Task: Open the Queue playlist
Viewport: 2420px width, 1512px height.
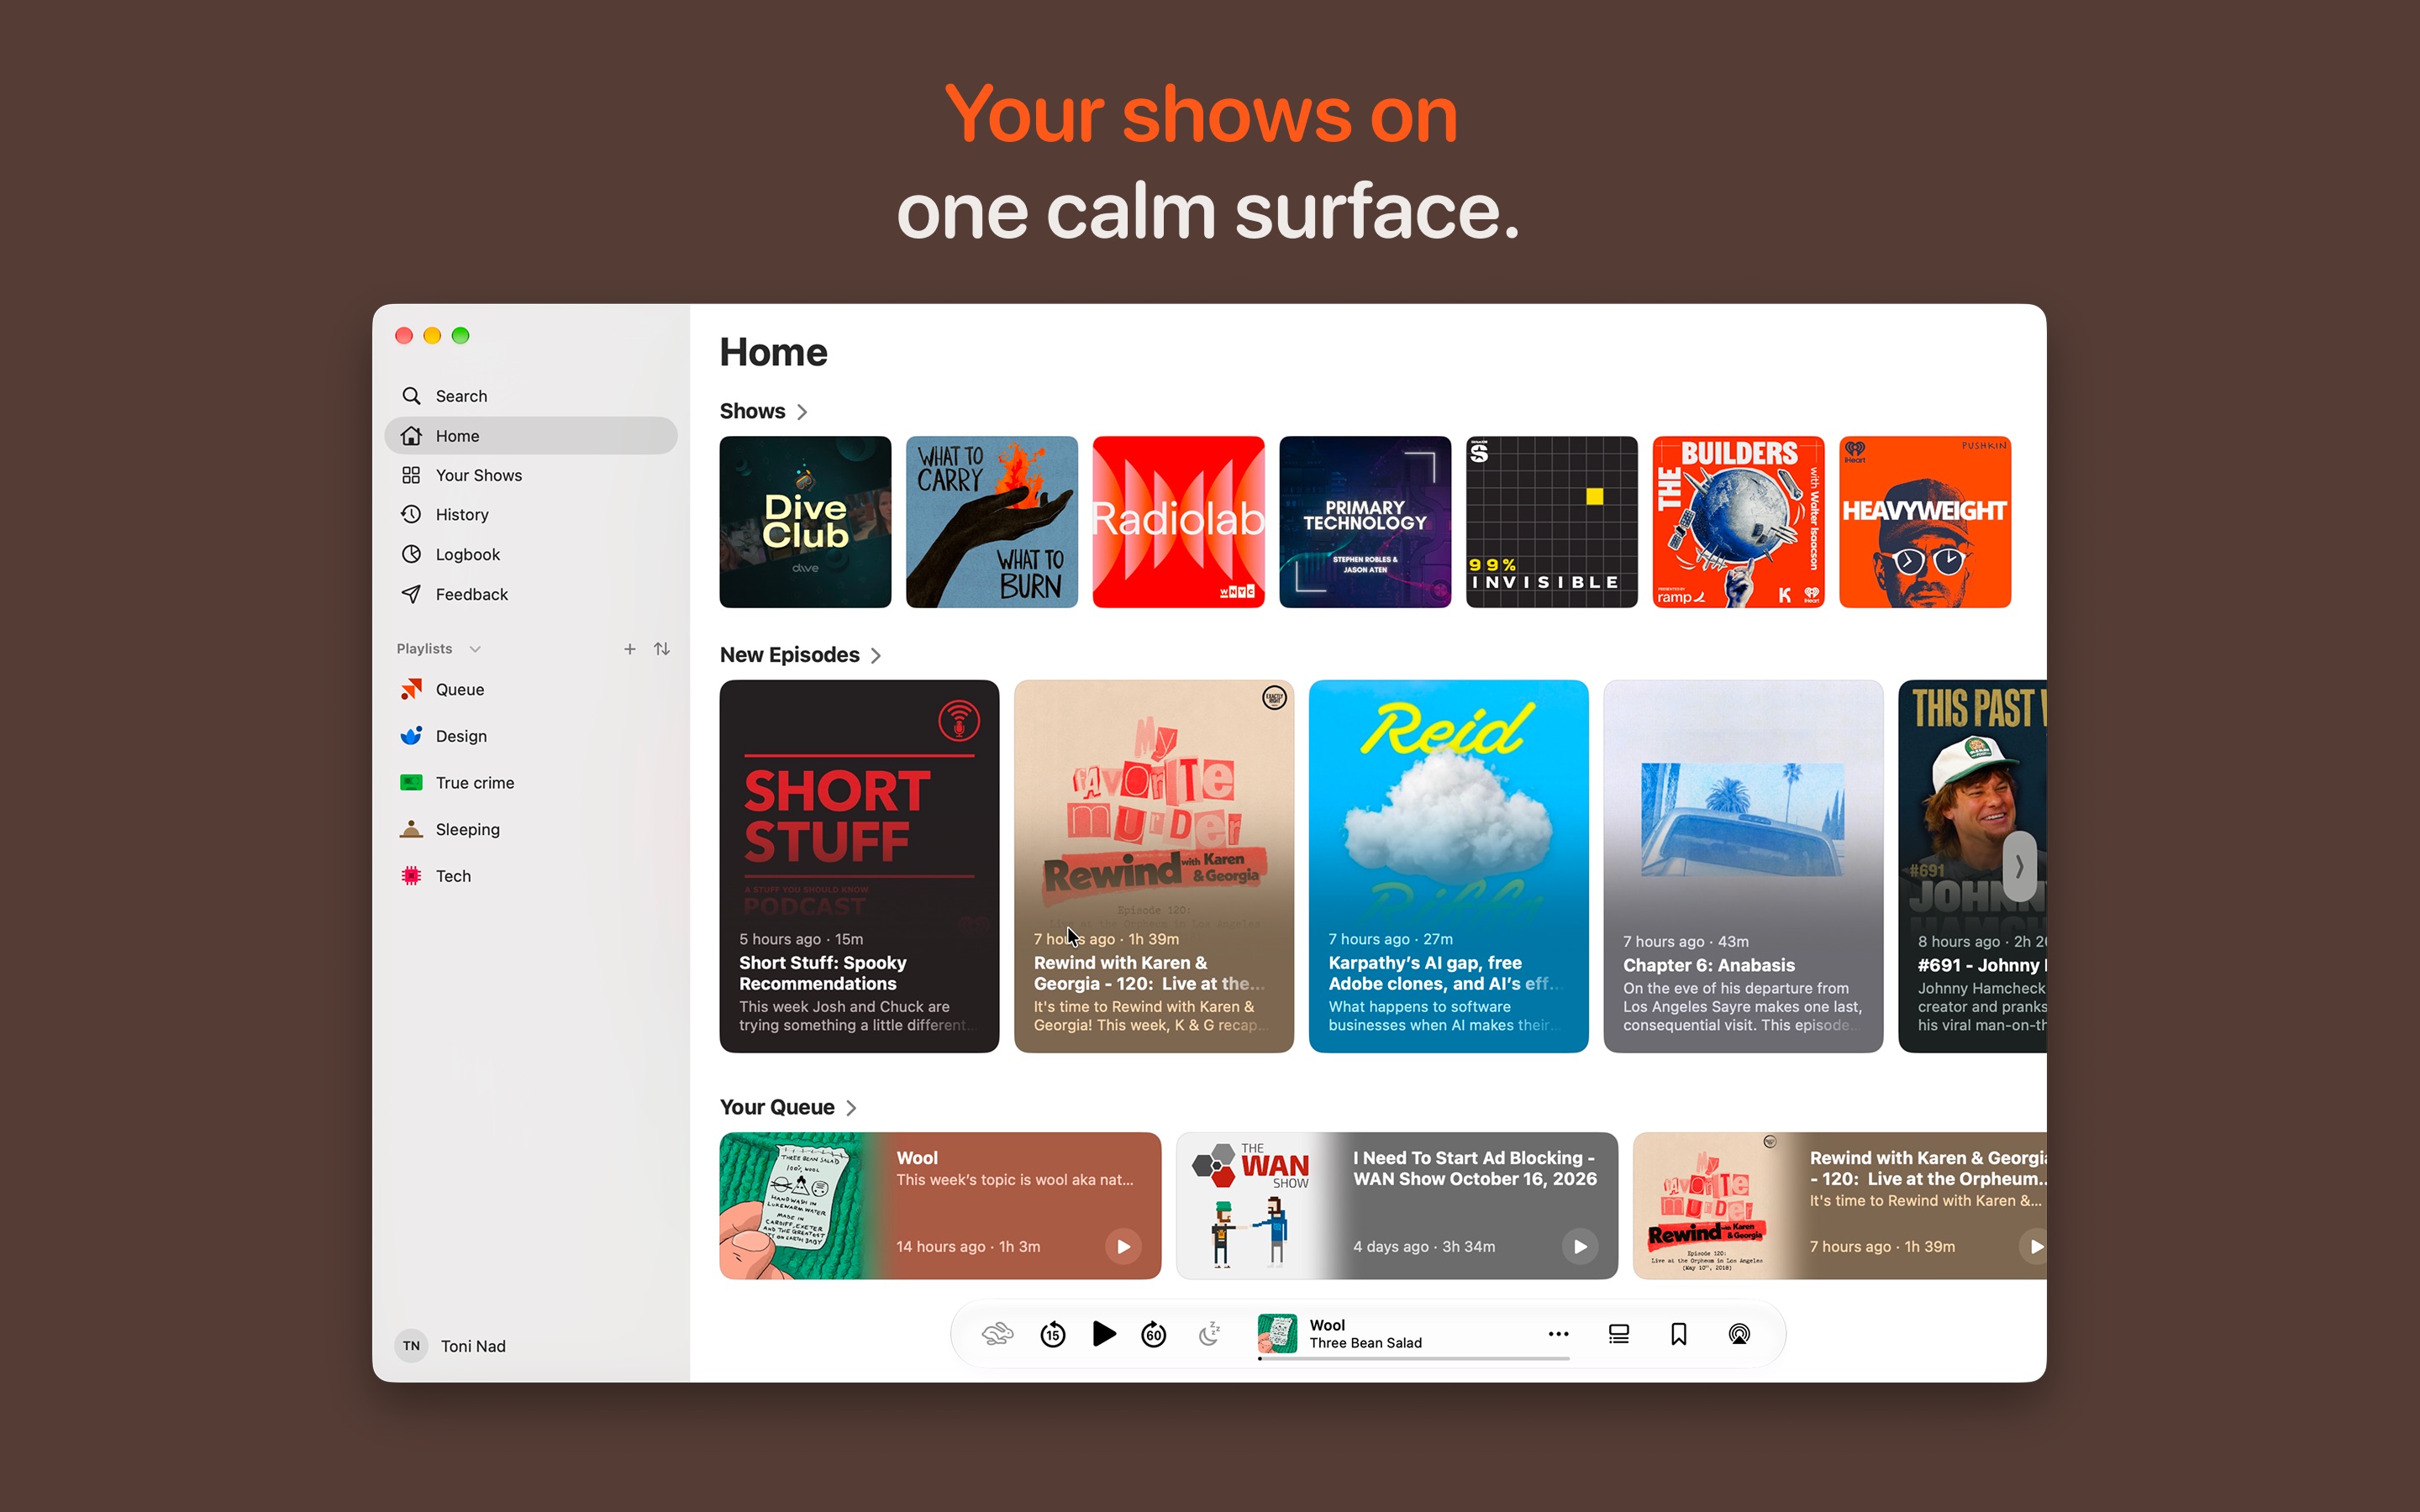Action: pos(530,689)
